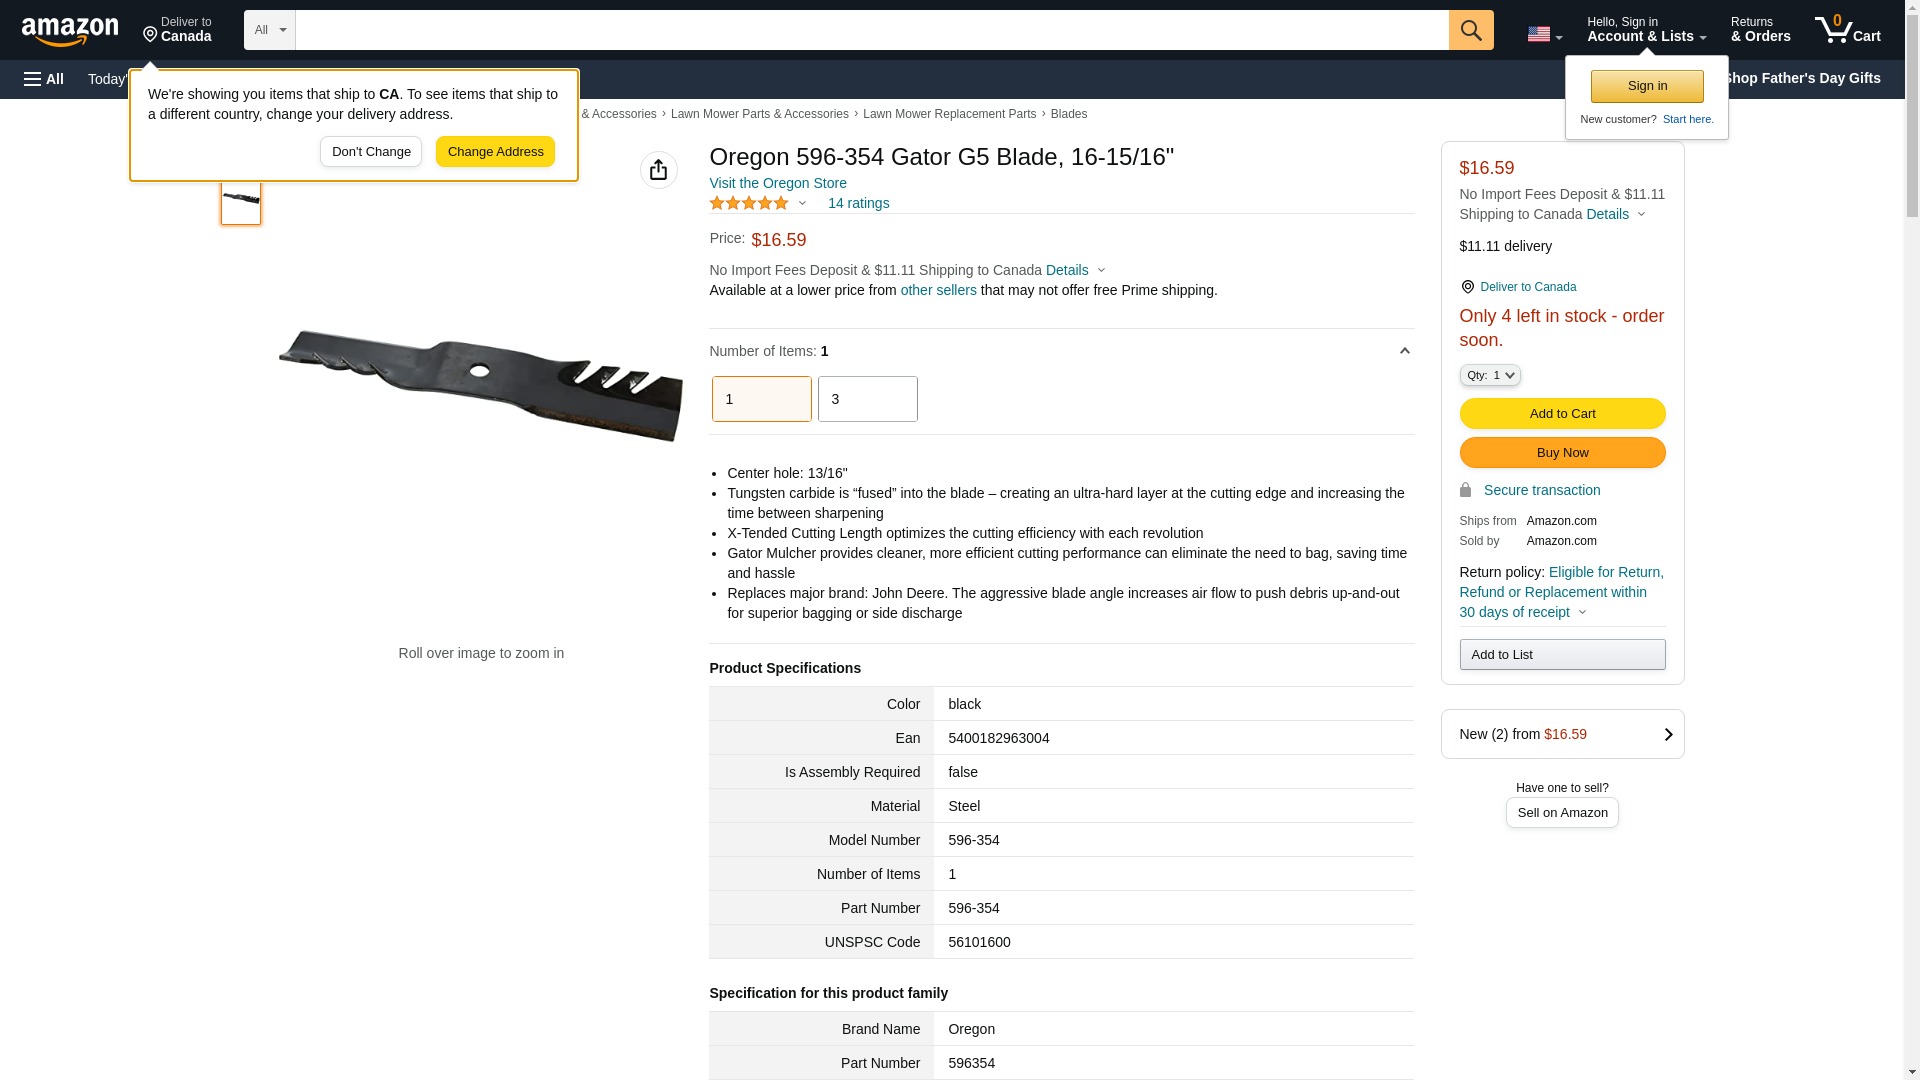
Task: Click into the Amazon search field
Action: coord(872,30)
